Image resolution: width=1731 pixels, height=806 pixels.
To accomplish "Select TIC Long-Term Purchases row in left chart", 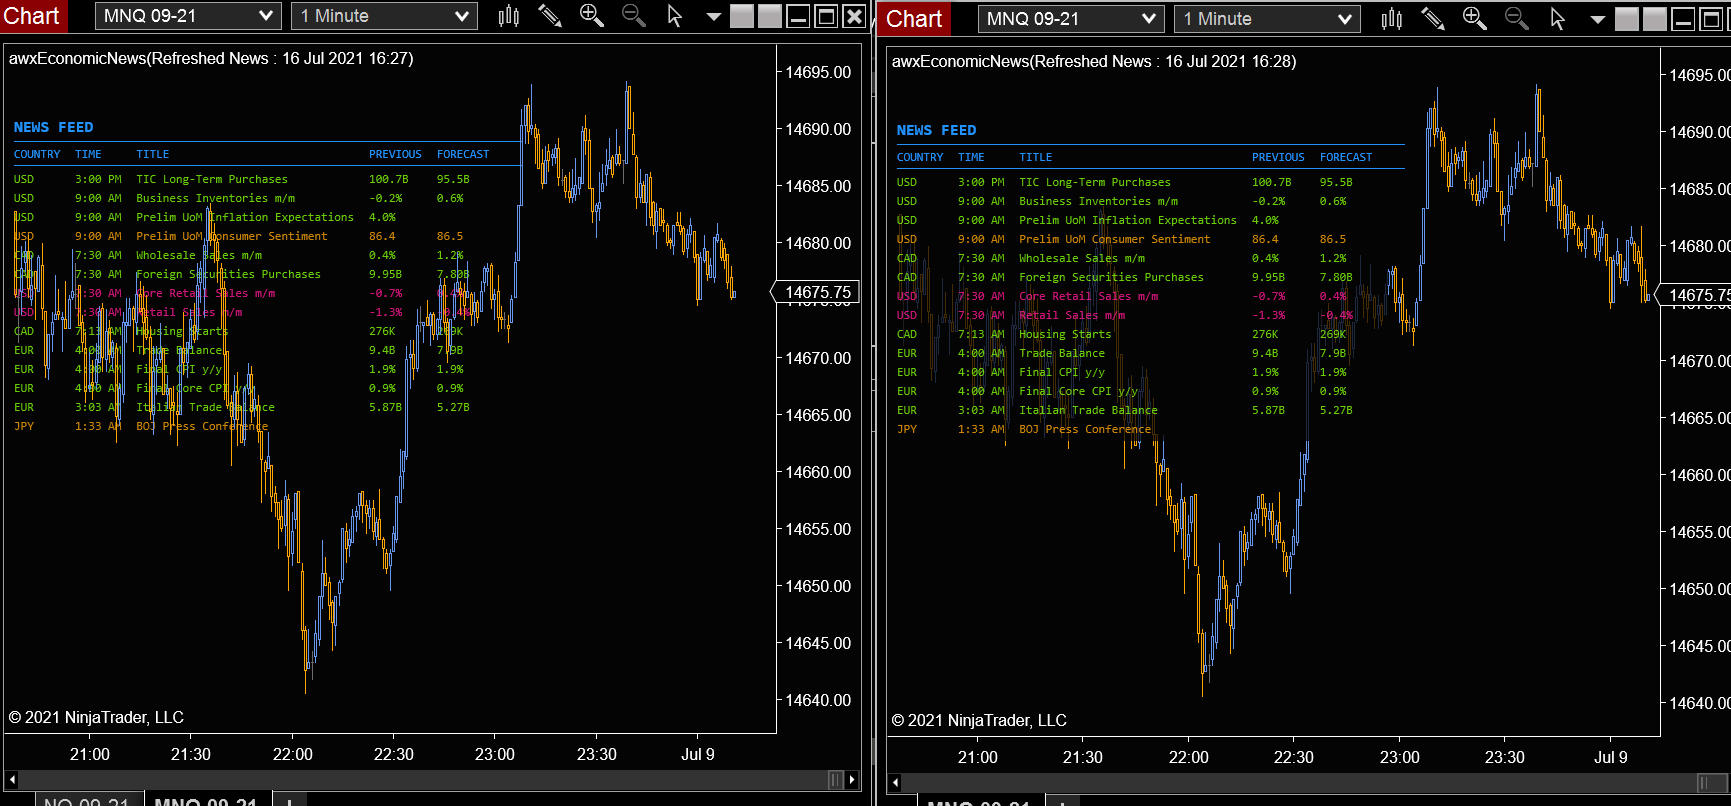I will coord(242,179).
